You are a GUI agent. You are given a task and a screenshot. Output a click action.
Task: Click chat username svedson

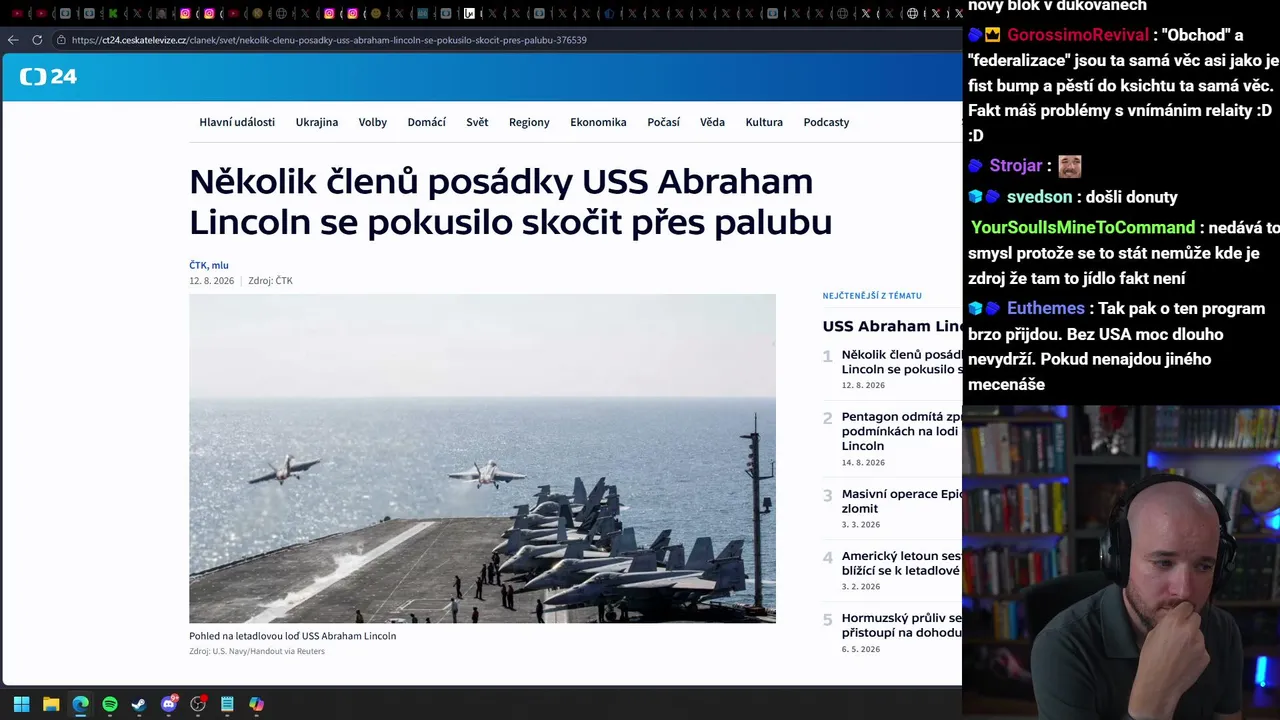click(1039, 197)
